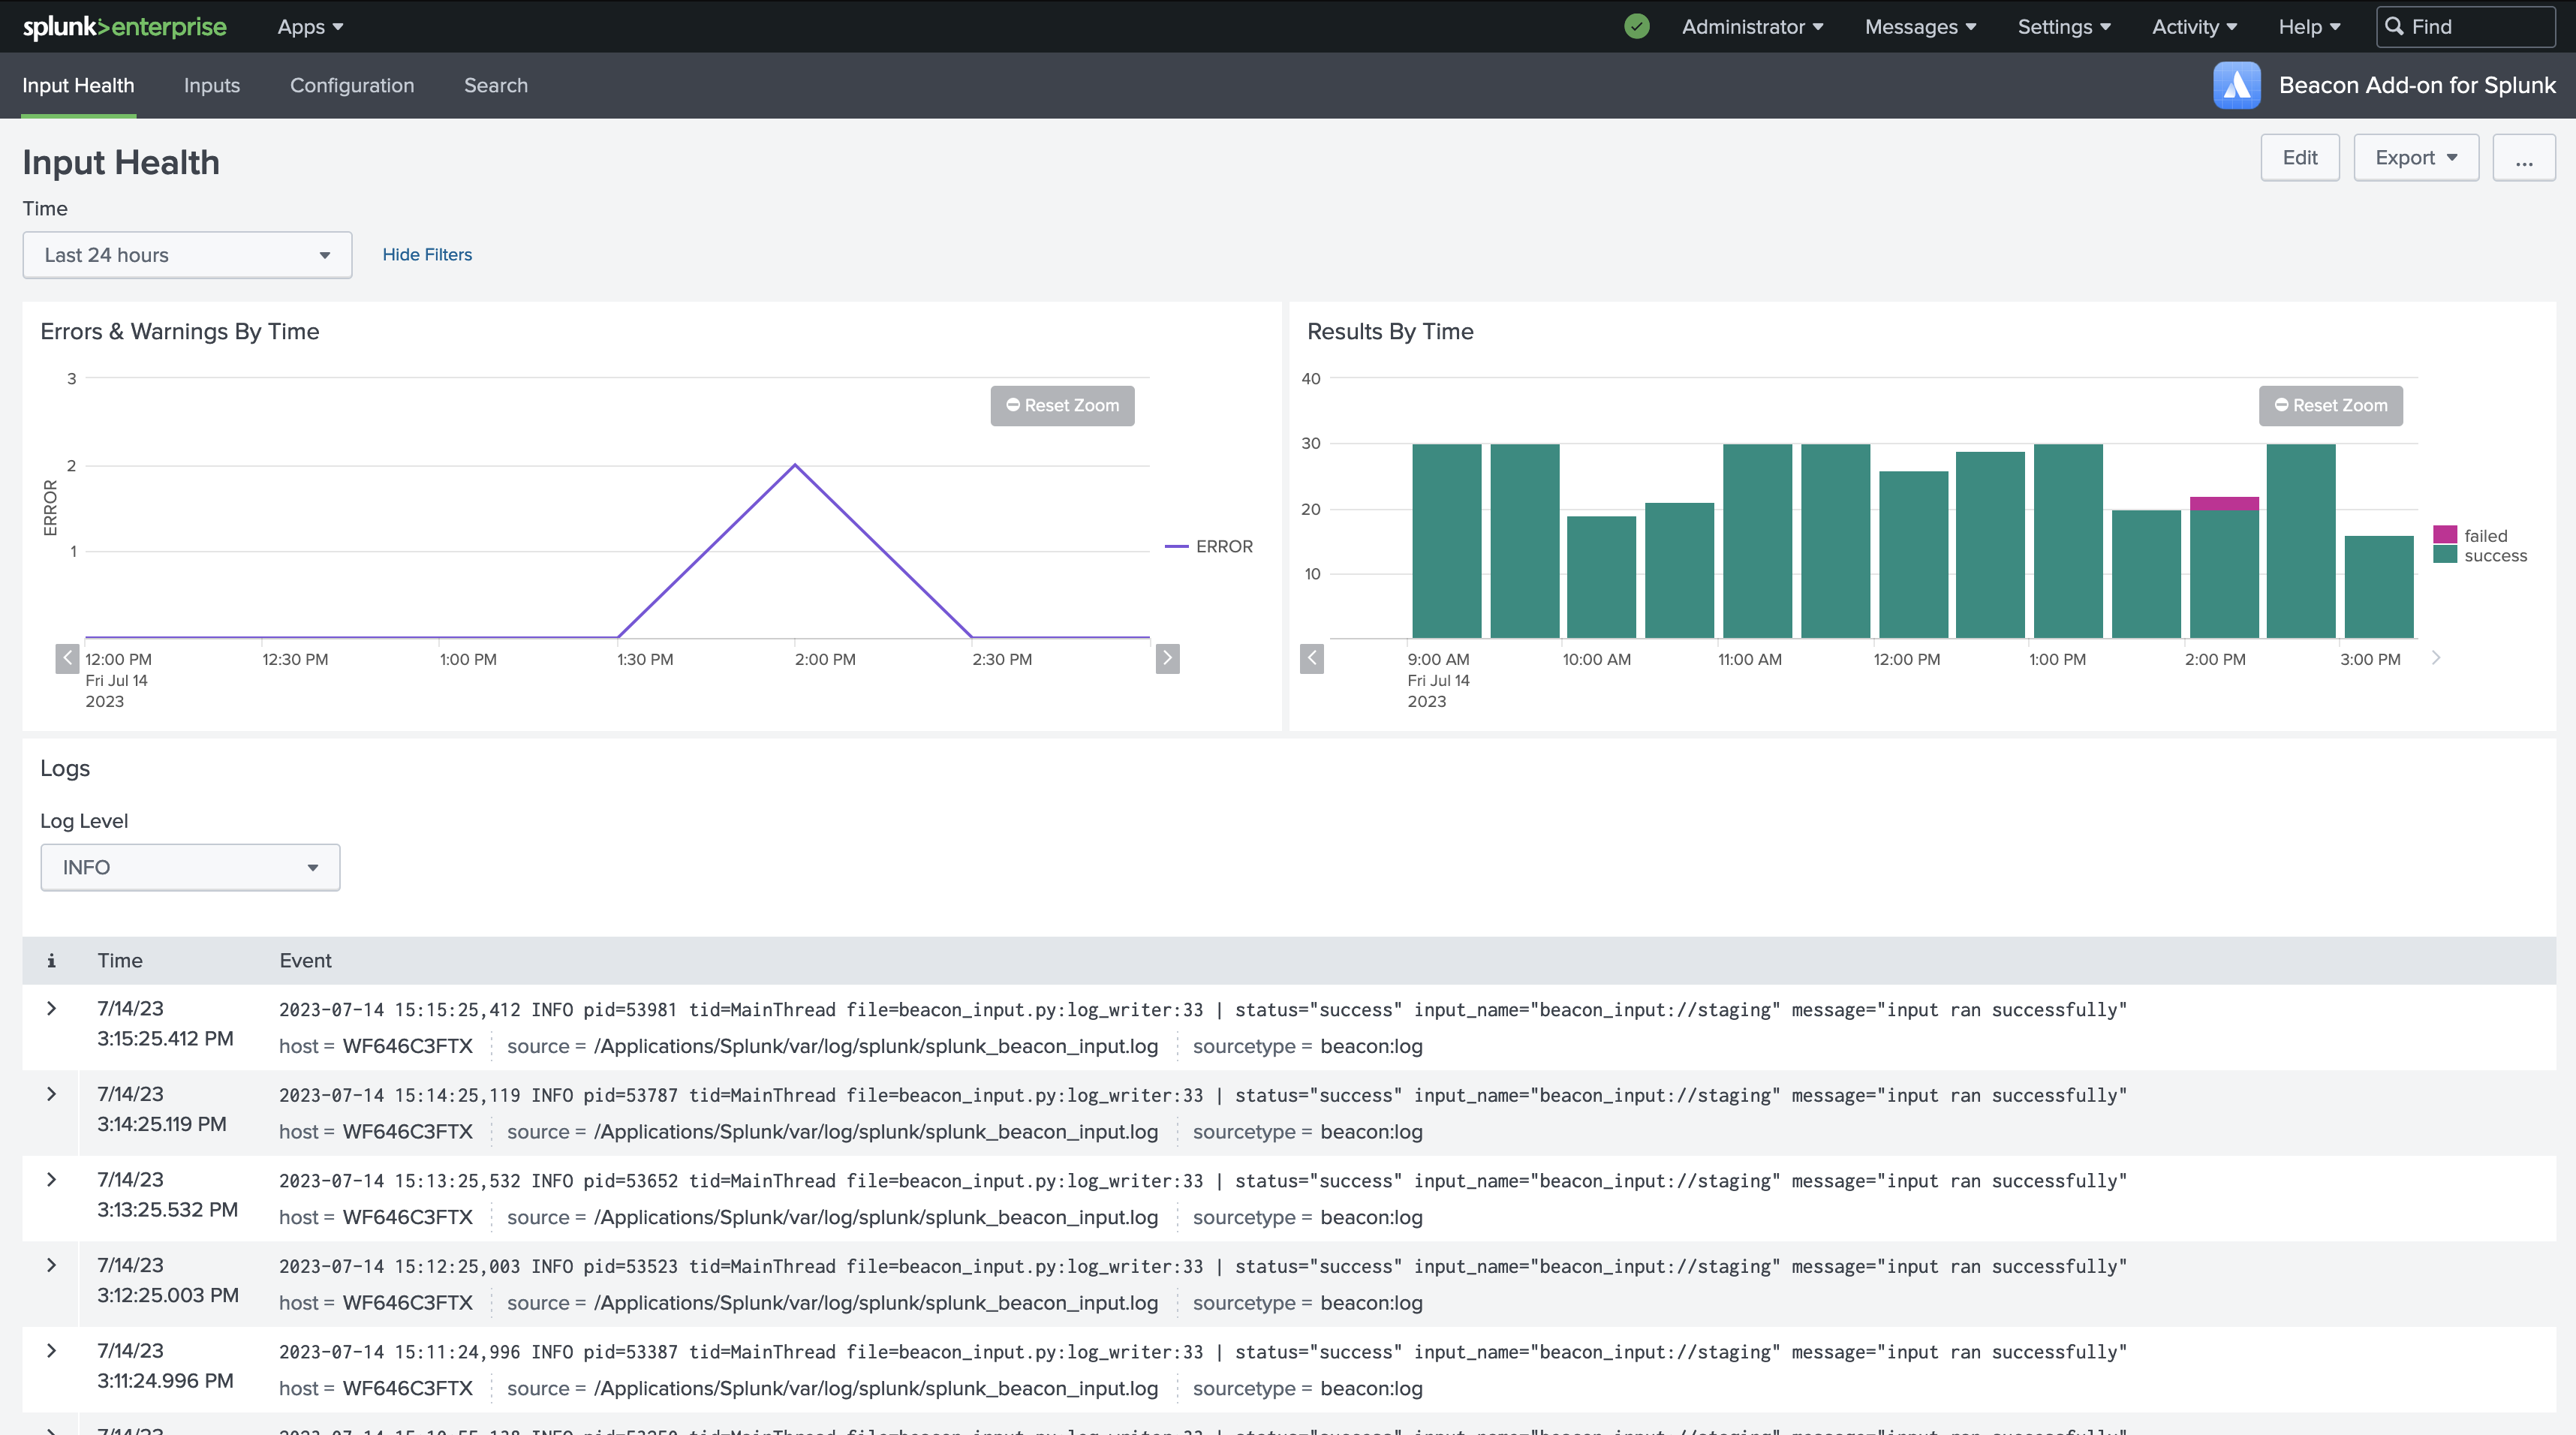The height and width of the screenshot is (1435, 2576).
Task: Click the raw text of pid=53387 event
Action: [x=1202, y=1352]
